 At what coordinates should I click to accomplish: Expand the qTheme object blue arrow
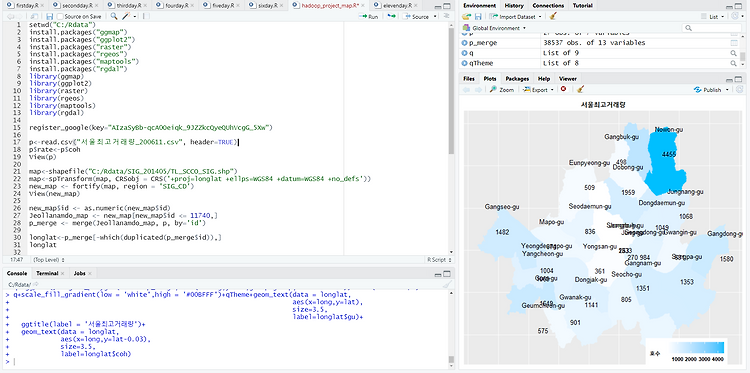(x=464, y=63)
